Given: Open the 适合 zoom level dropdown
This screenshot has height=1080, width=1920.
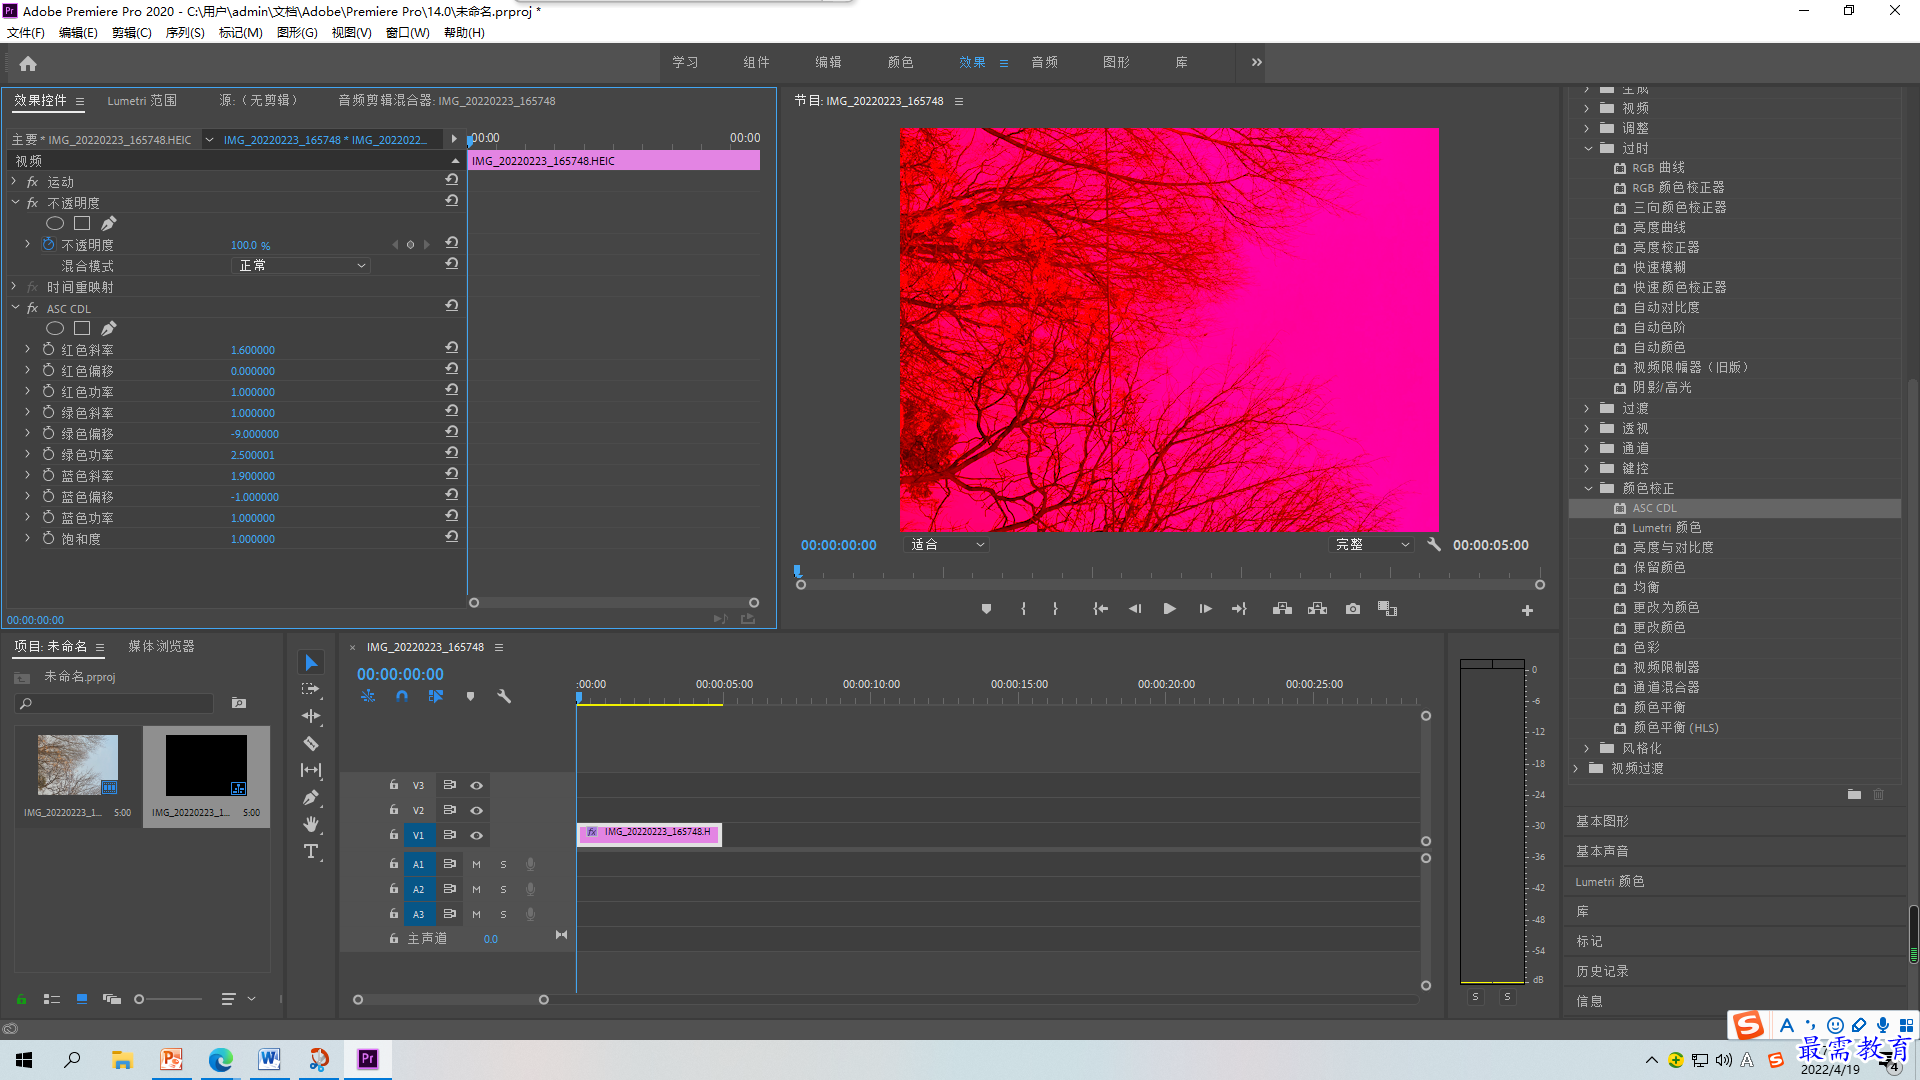Looking at the screenshot, I should click(947, 545).
